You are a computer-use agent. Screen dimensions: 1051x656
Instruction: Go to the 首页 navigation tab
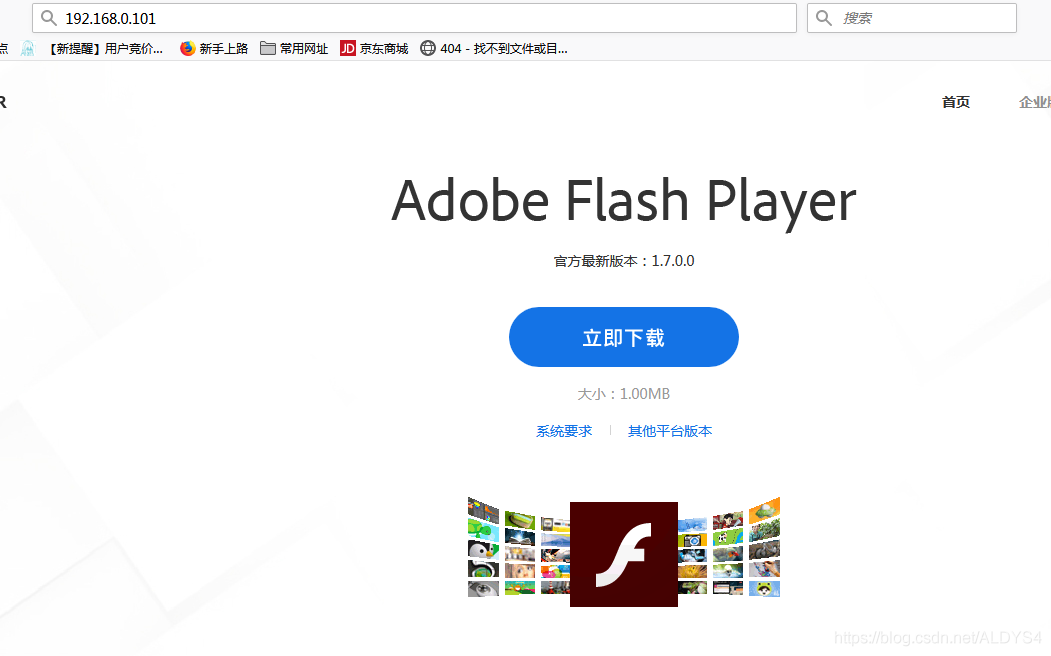956,102
